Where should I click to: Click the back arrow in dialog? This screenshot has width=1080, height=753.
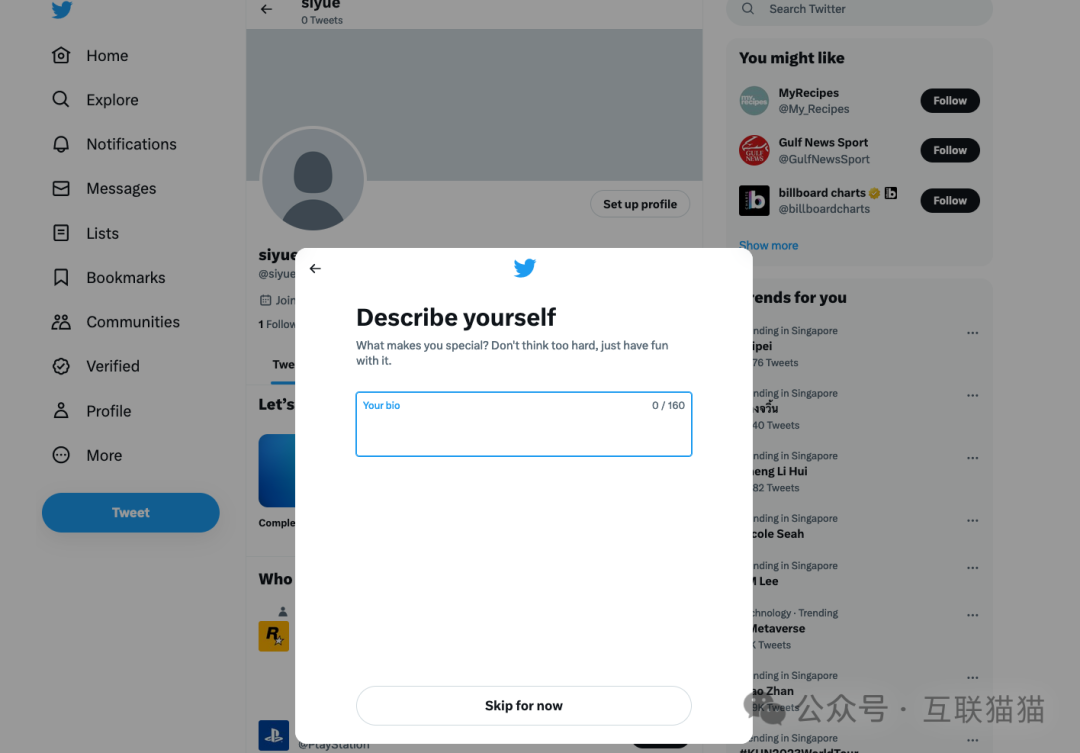click(x=315, y=269)
